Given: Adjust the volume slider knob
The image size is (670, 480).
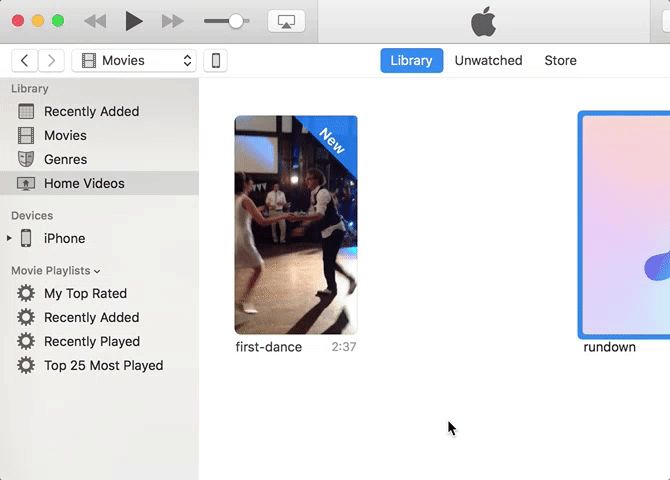Looking at the screenshot, I should (236, 21).
